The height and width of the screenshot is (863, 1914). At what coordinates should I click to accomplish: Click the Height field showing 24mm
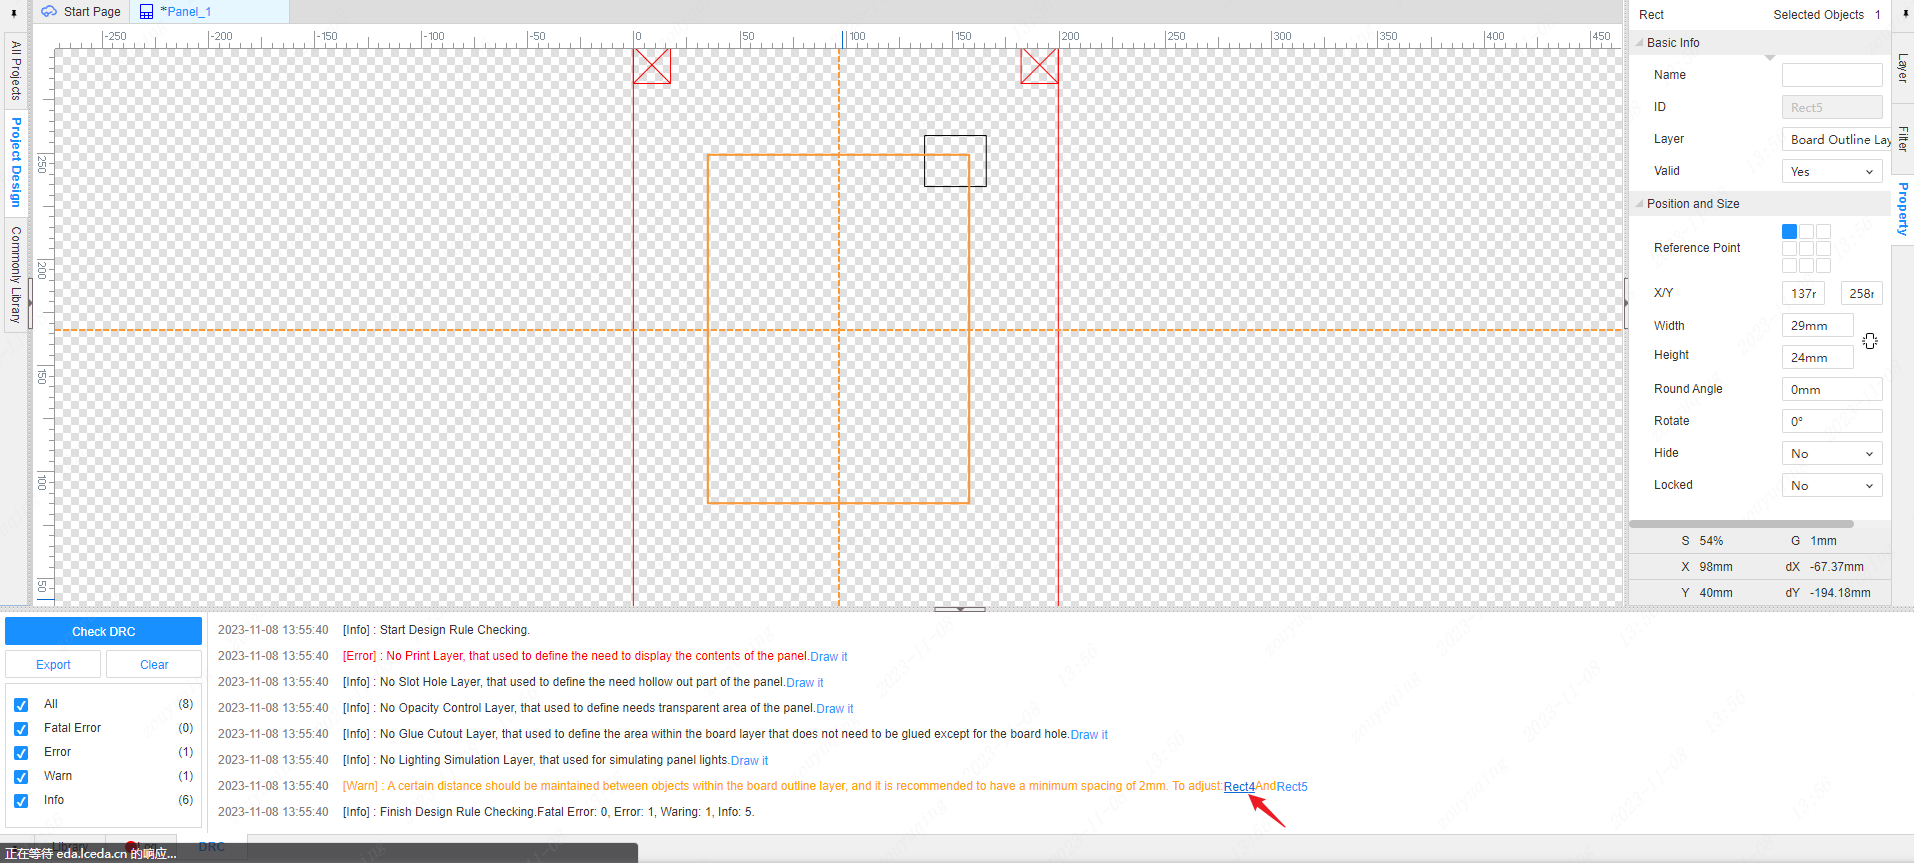point(1817,357)
